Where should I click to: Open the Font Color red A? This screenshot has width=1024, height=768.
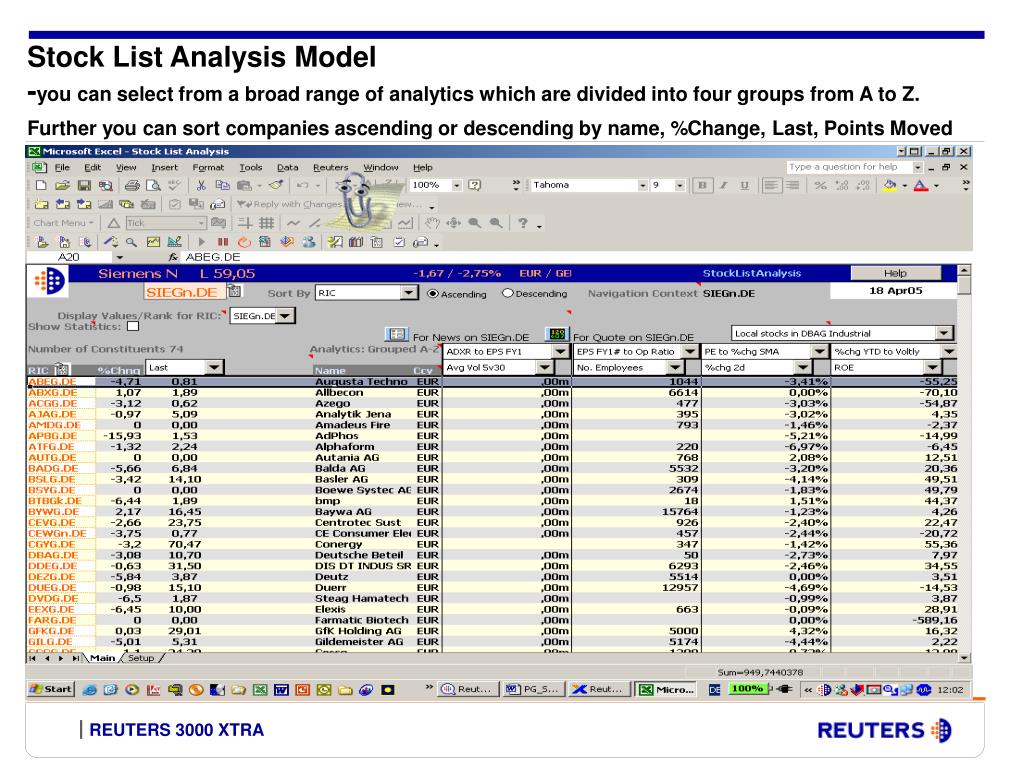pos(921,185)
